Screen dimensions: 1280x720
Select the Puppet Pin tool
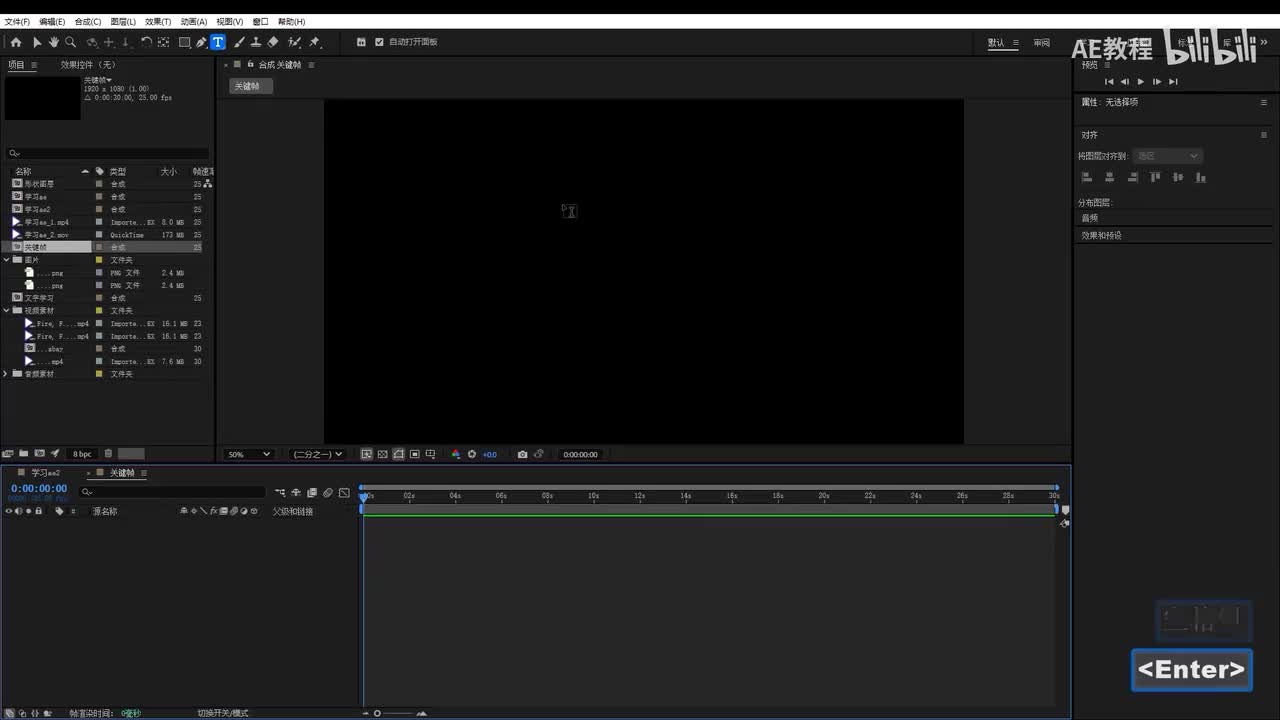(314, 42)
